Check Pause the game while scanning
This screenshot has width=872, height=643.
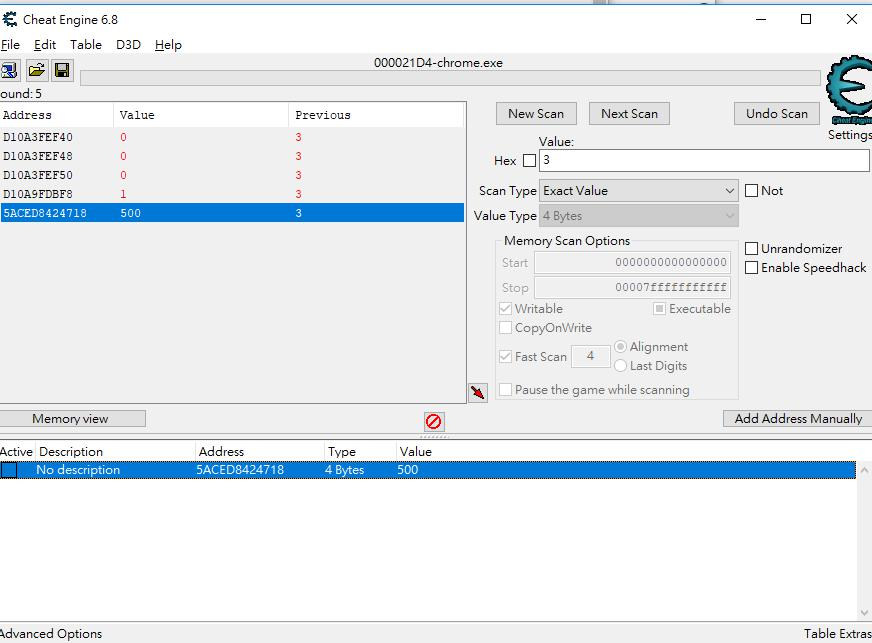(506, 390)
